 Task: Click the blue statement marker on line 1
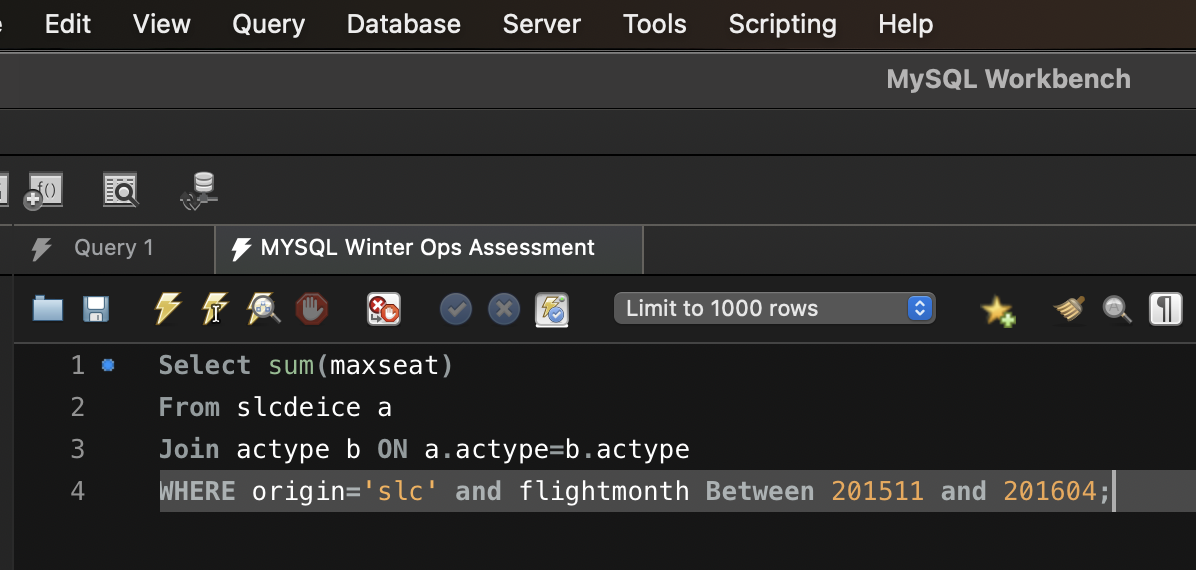108,366
